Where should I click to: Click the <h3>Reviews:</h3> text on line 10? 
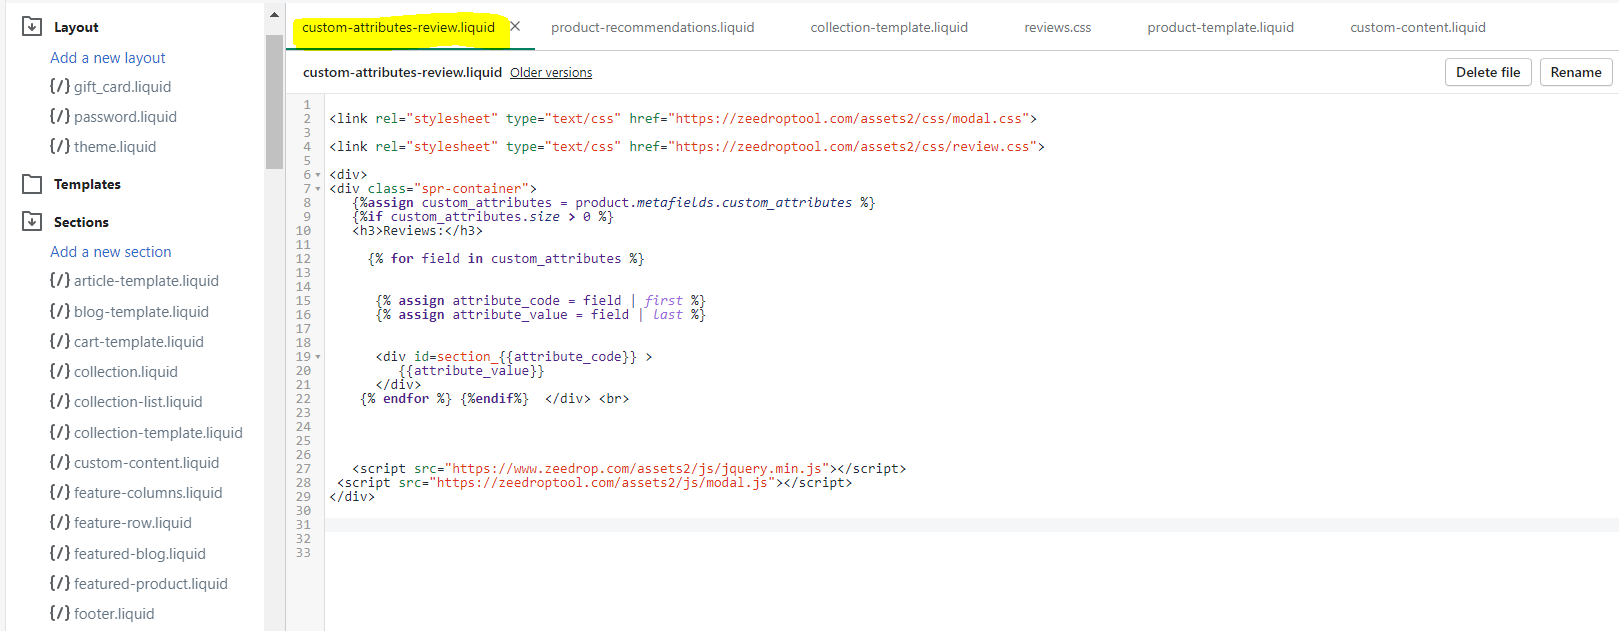418,231
